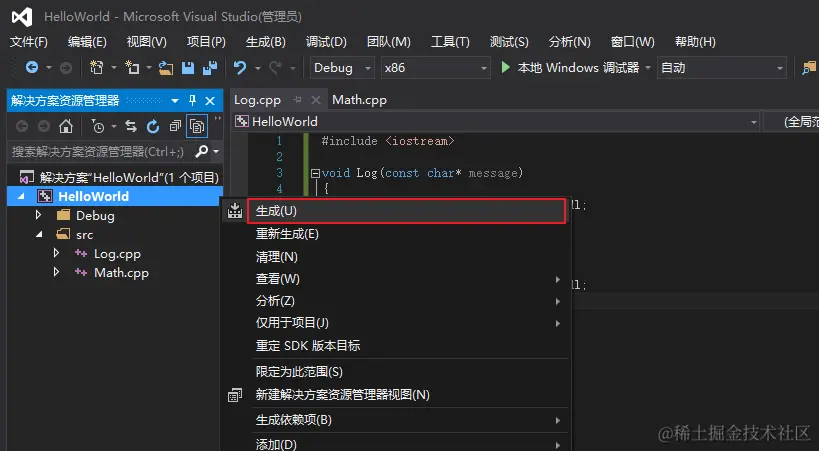Click the HelloWorld project icon in tree

[45, 196]
